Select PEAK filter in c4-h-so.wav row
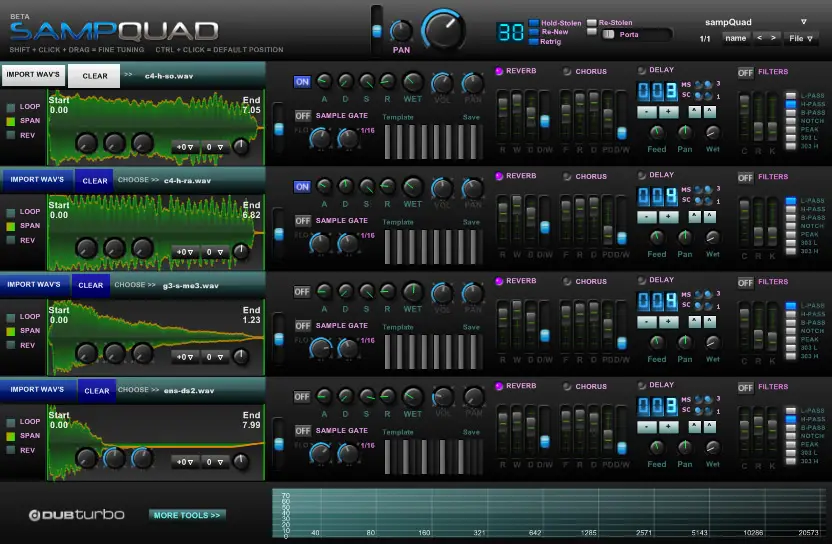 pos(791,129)
